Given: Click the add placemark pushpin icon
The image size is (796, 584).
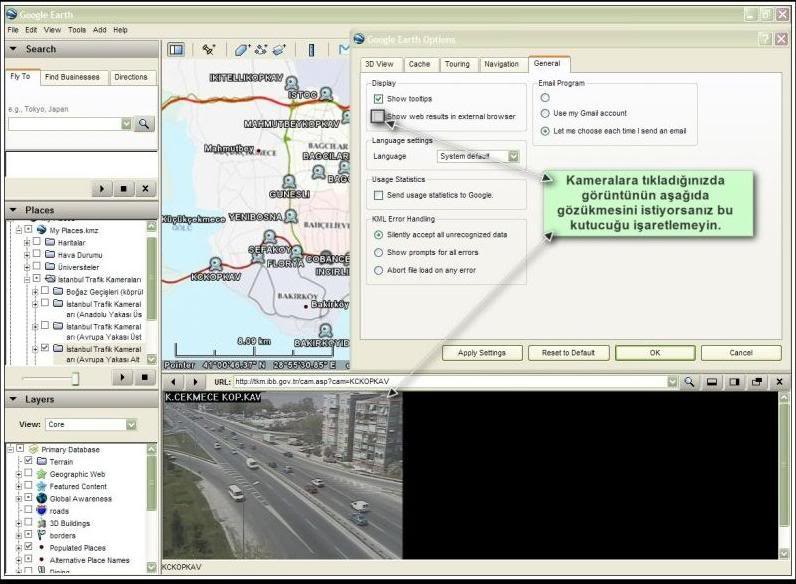Looking at the screenshot, I should point(208,49).
